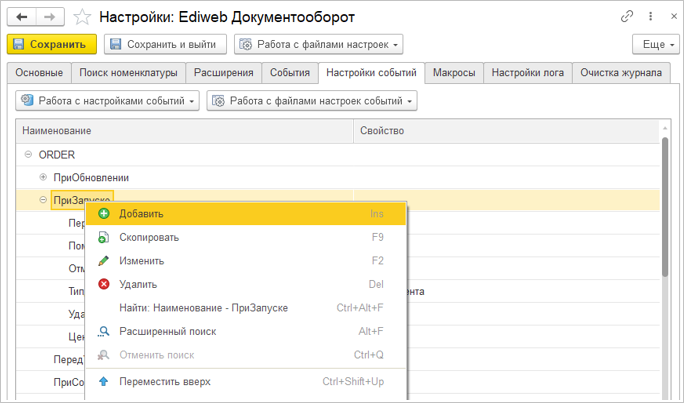Switch to the Поиск номенклатуры tab
This screenshot has height=403, width=684.
point(131,73)
